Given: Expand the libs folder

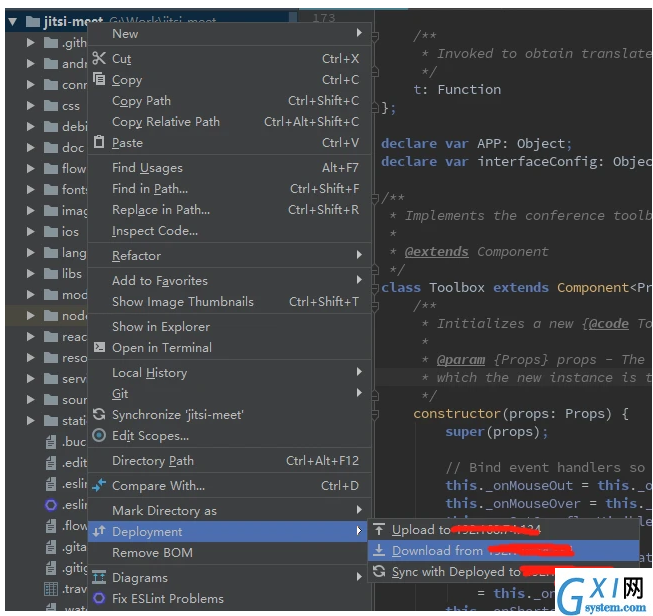Looking at the screenshot, I should 30,273.
